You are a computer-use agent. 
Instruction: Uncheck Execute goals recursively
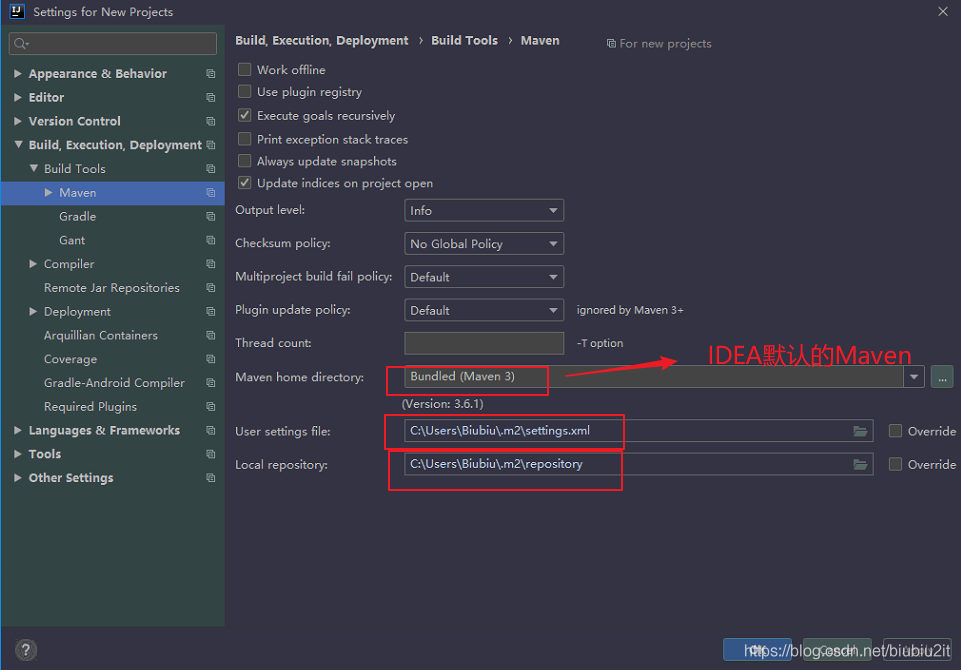click(245, 115)
